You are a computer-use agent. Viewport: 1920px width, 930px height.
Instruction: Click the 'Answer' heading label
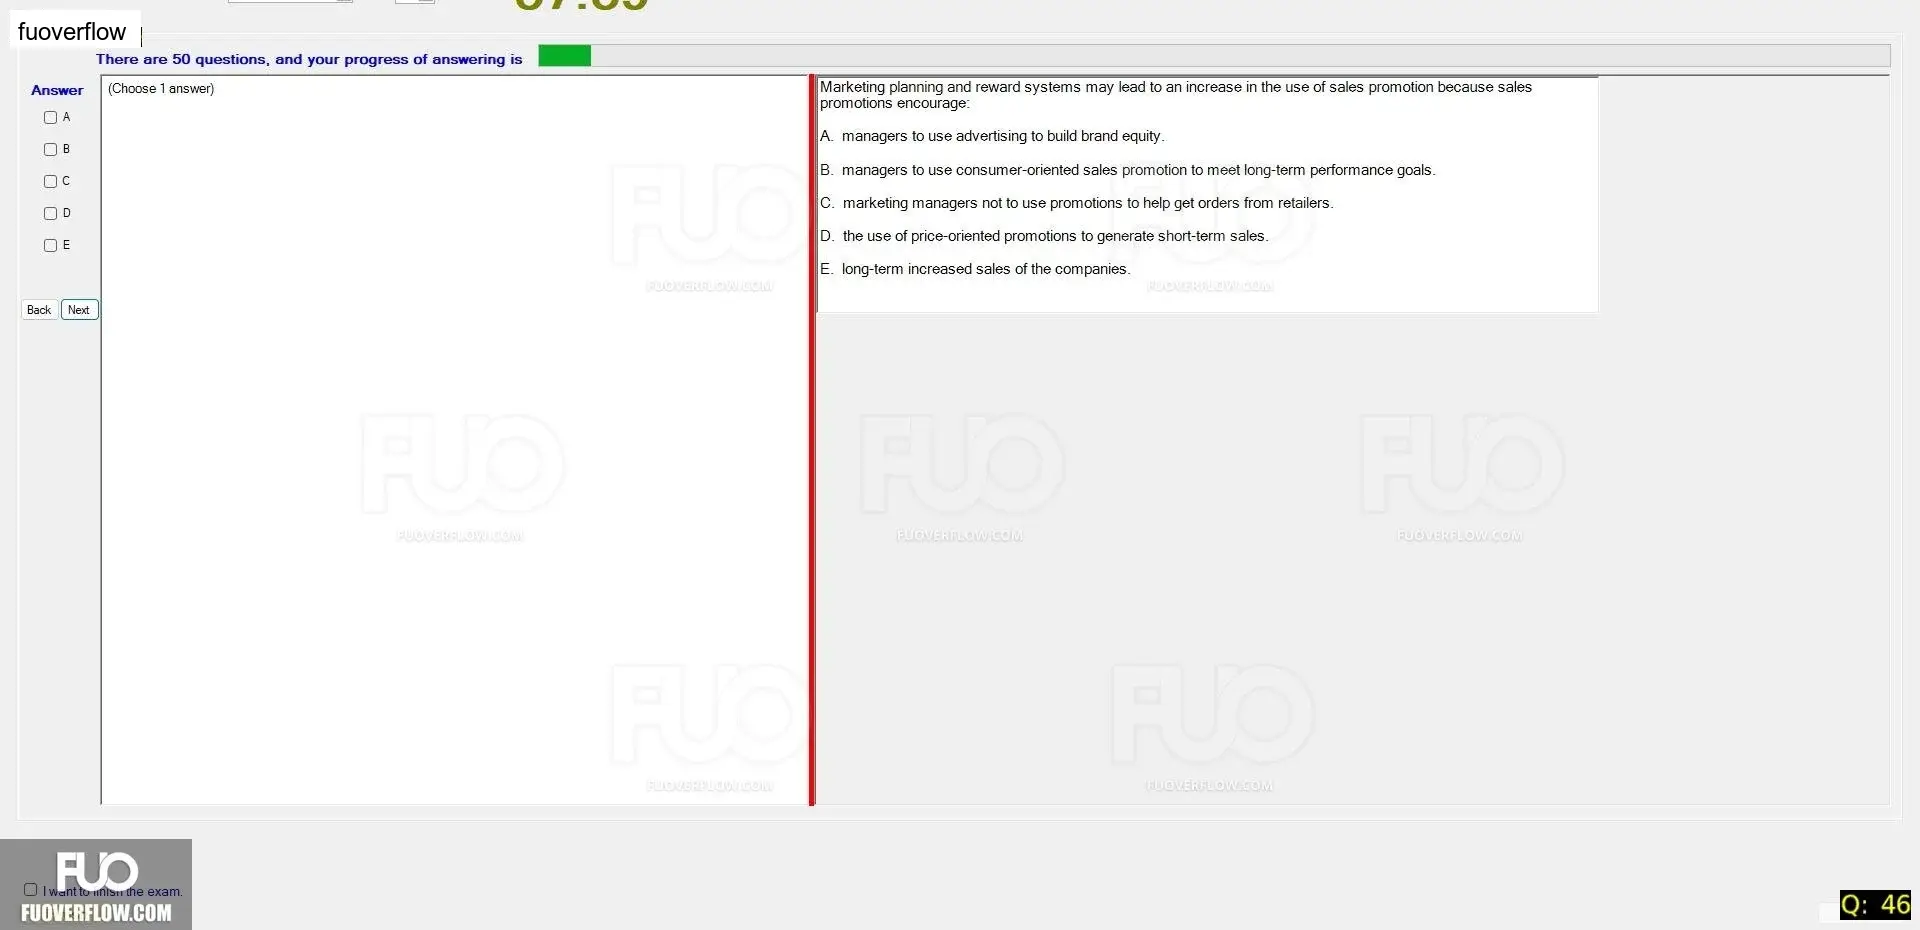coord(57,90)
